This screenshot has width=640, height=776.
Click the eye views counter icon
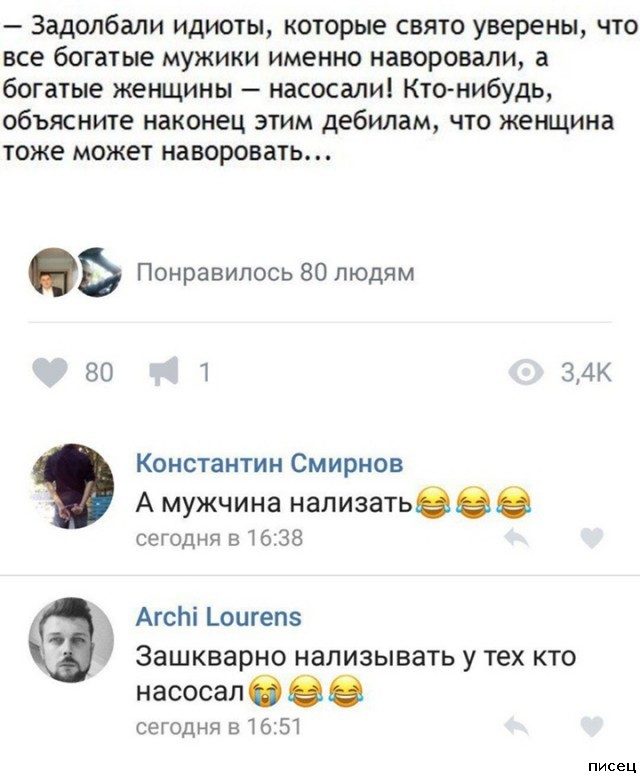[x=528, y=372]
